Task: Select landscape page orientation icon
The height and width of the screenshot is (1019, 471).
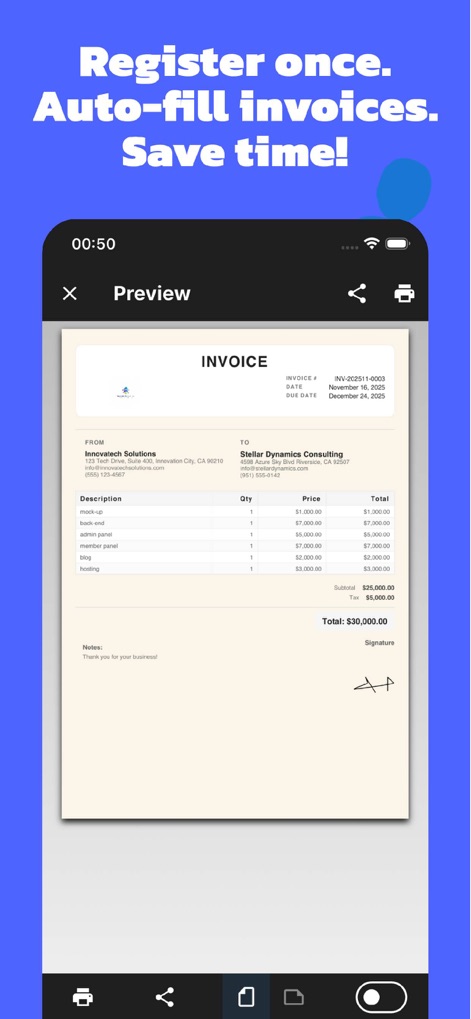Action: pyautogui.click(x=294, y=996)
